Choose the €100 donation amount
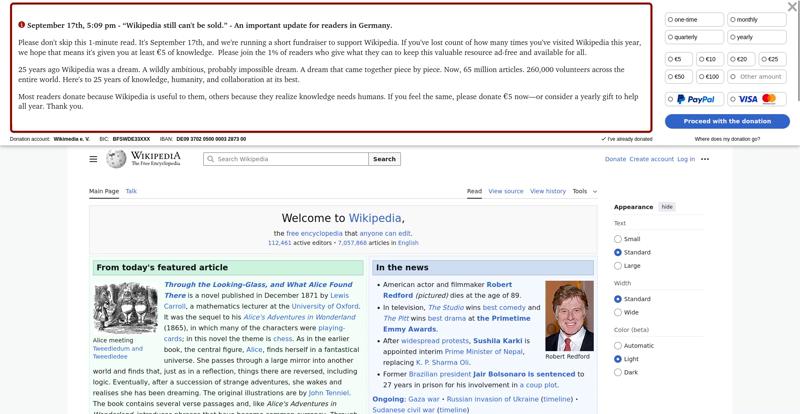Screen dimensions: 800x414 pyautogui.click(x=710, y=77)
